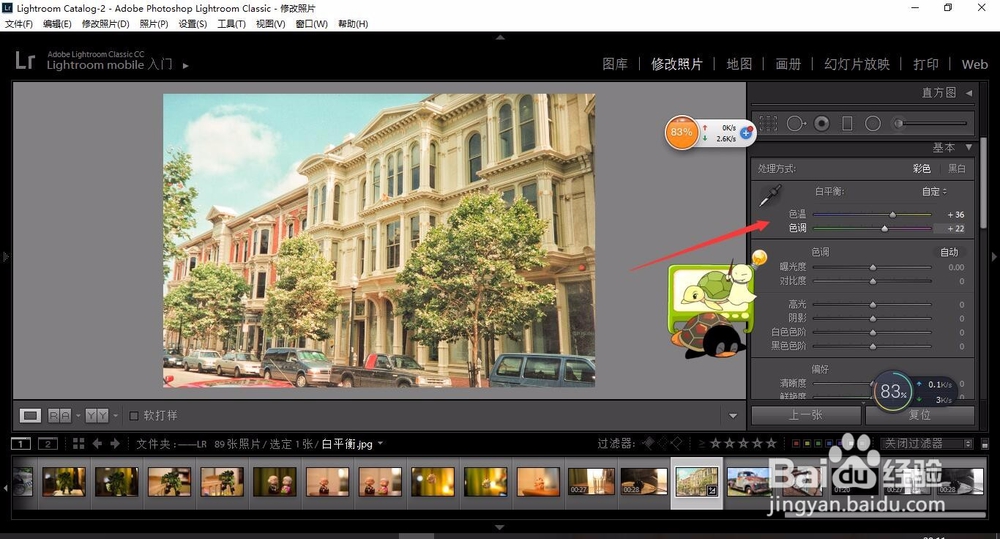This screenshot has height=539, width=1000.
Task: Show the left panel group
Action: pyautogui.click(x=6, y=256)
